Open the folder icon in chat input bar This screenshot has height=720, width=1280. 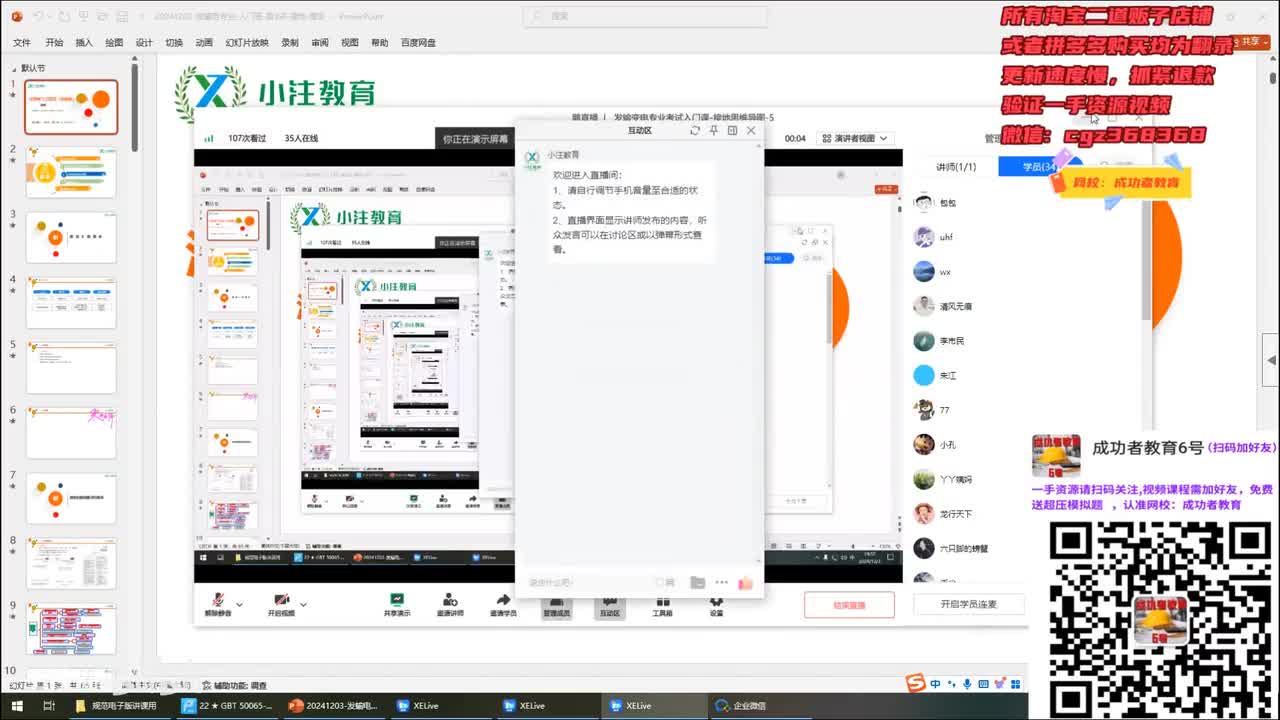[697, 582]
